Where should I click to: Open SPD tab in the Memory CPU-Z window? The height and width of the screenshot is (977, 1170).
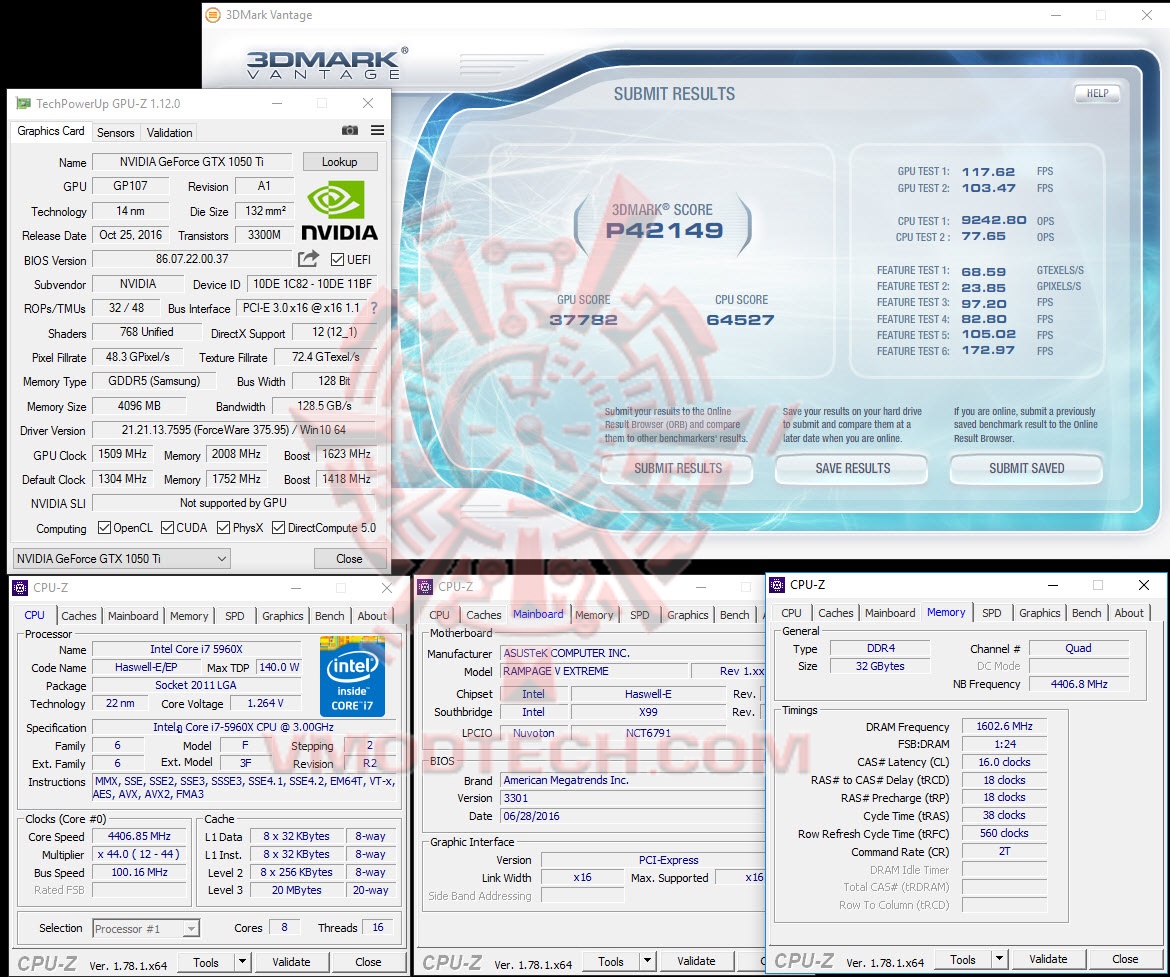coord(992,613)
